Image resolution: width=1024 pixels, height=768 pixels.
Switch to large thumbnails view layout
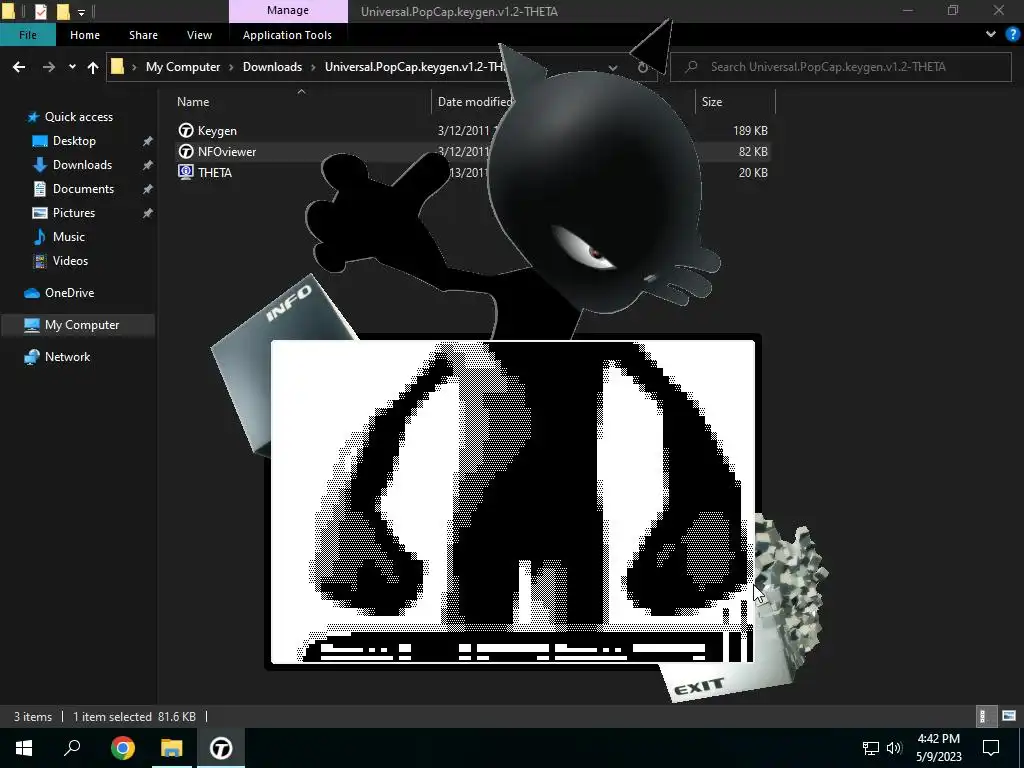tap(1009, 716)
